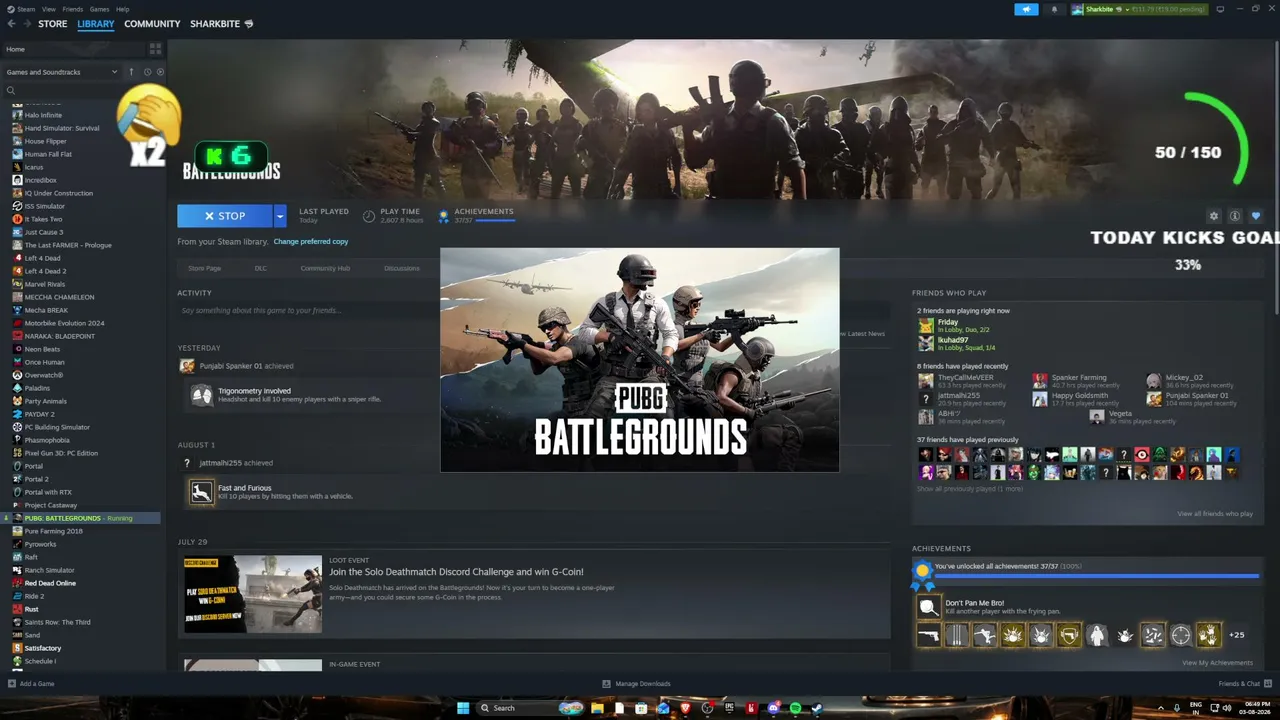Image resolution: width=1280 pixels, height=720 pixels.
Task: Toggle the library grid view icon beside Home
Action: click(155, 48)
